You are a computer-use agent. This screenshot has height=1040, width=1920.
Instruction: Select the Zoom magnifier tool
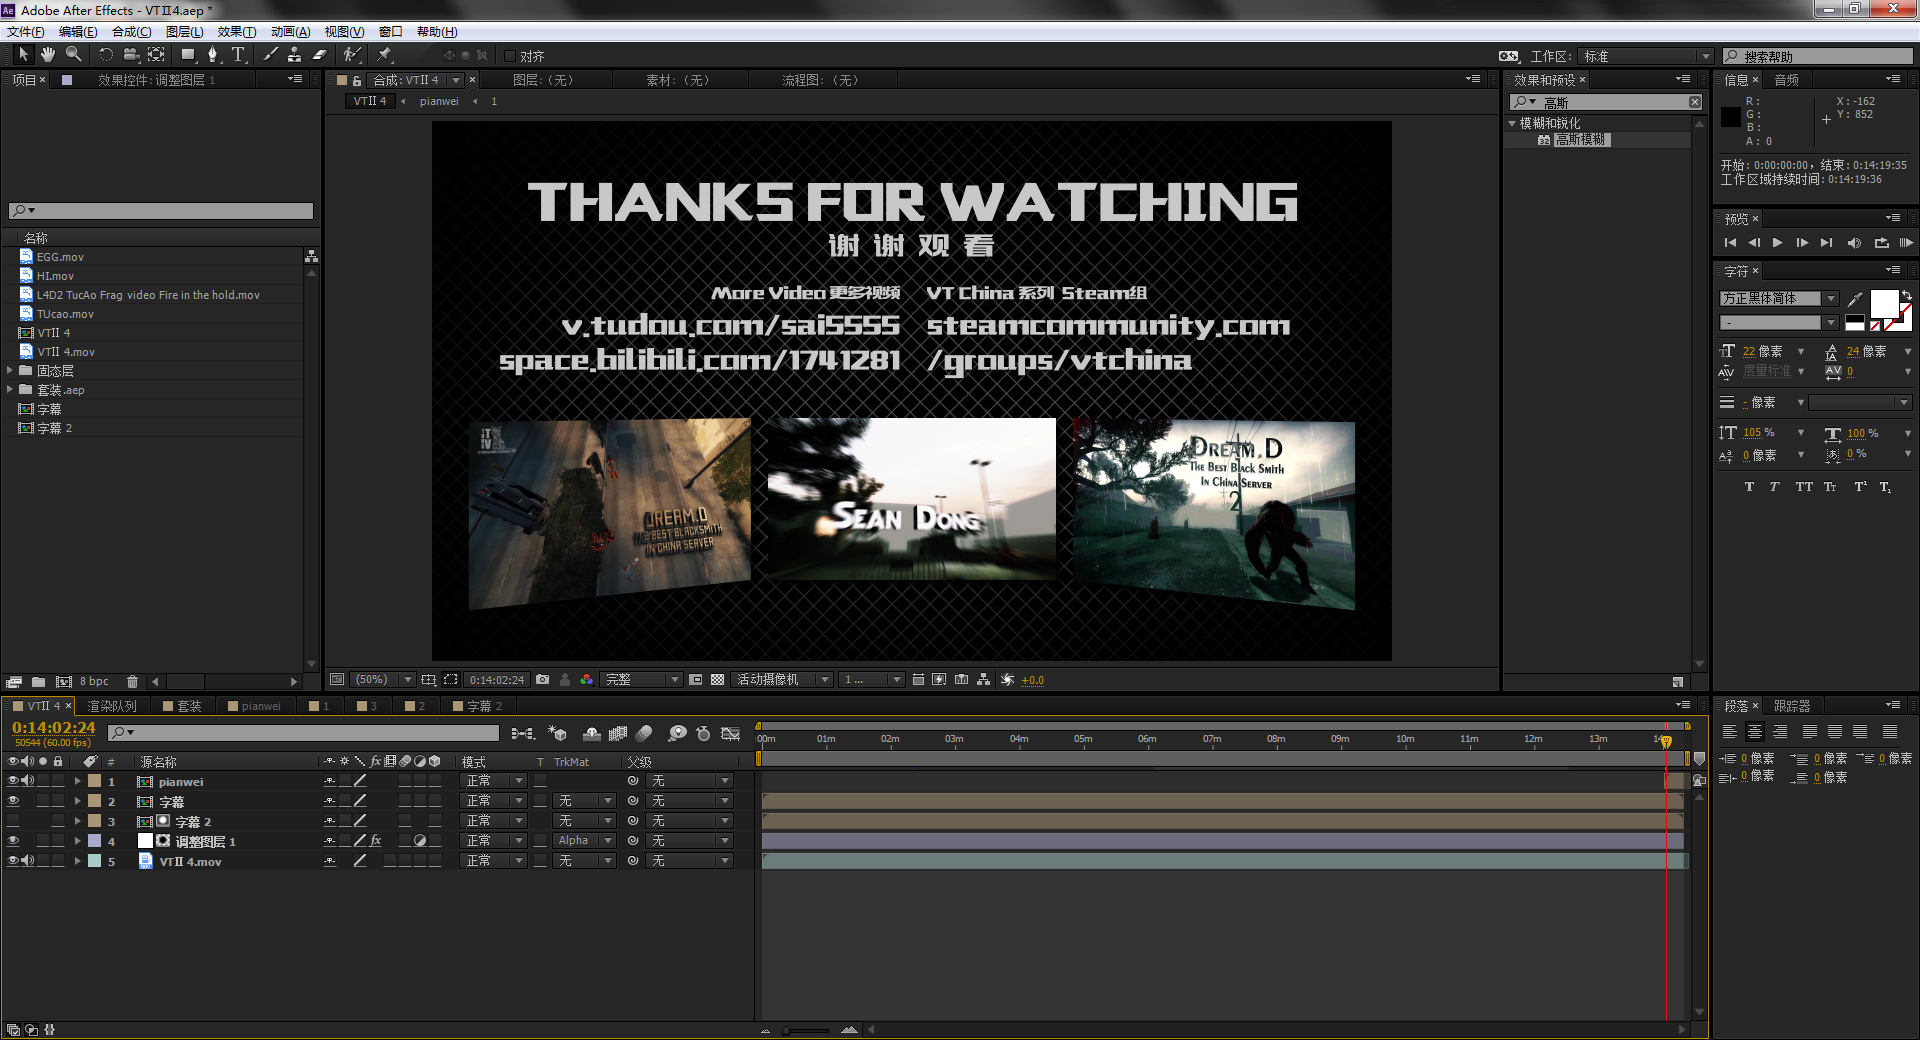pyautogui.click(x=73, y=55)
